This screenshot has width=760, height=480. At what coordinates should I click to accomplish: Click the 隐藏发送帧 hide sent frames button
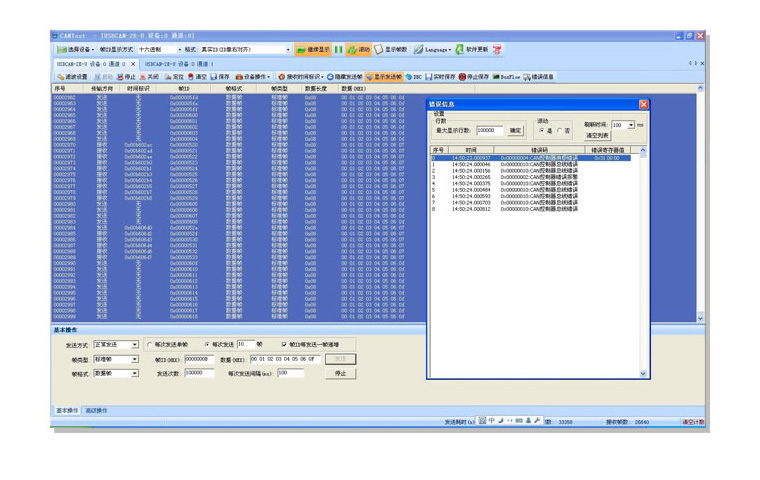click(x=345, y=77)
